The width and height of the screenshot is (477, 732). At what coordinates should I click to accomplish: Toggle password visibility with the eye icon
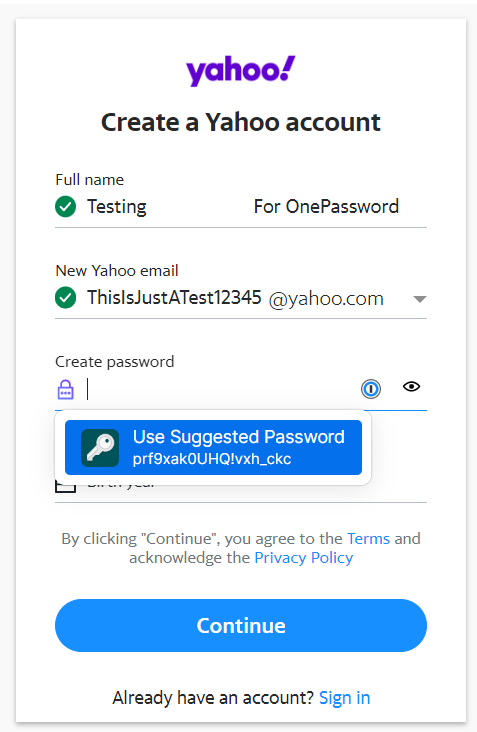pos(411,387)
